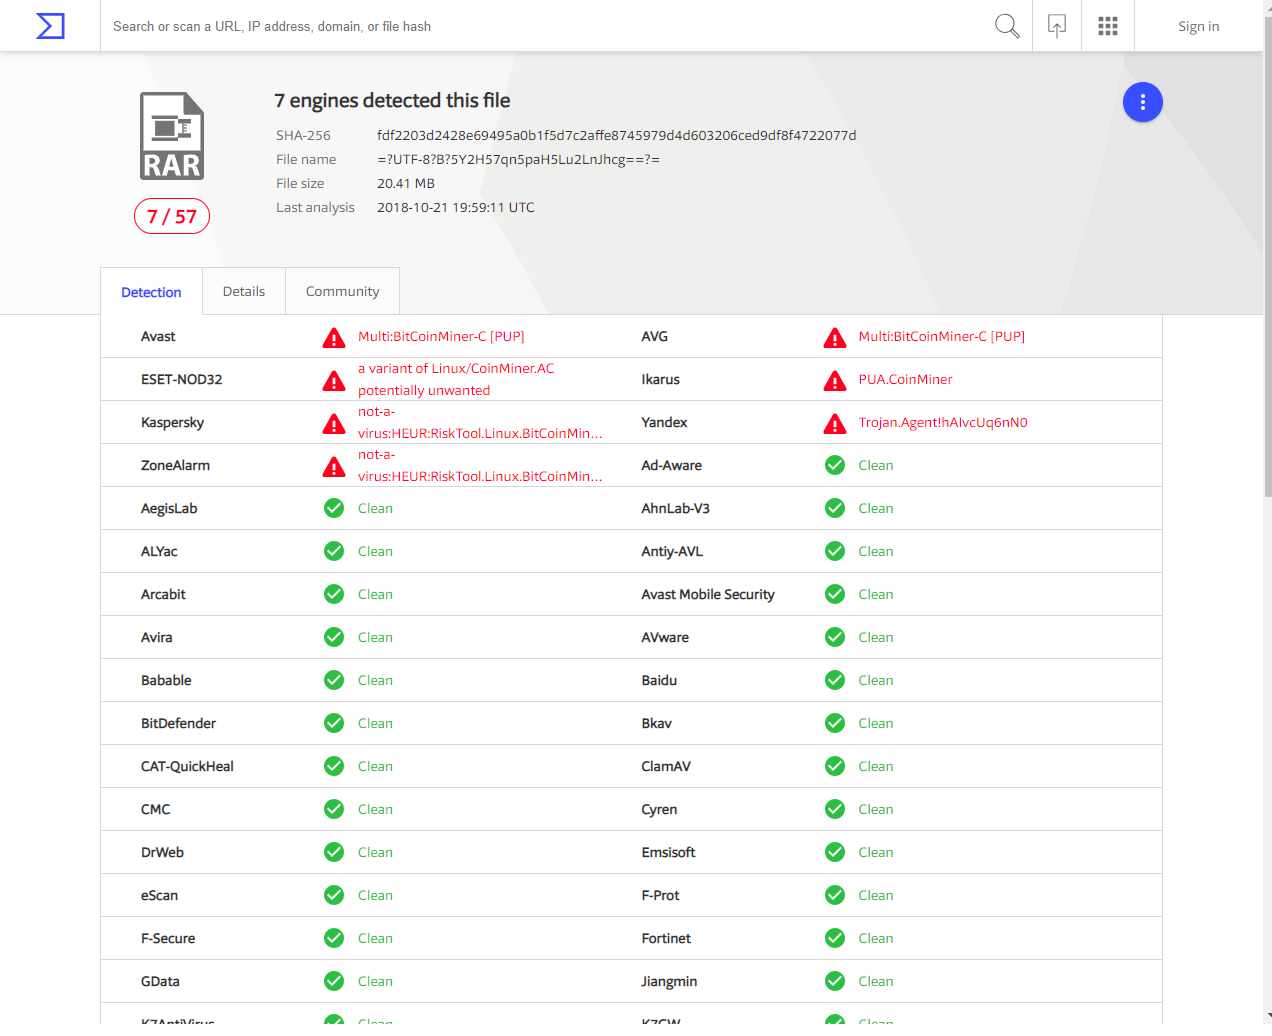This screenshot has height=1036, width=1272.
Task: Click the 20.41 MB file size
Action: [x=406, y=183]
